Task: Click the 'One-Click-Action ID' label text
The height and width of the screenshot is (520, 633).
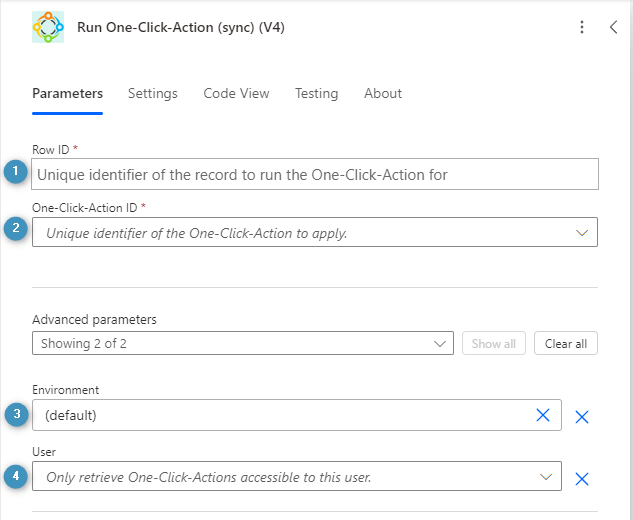Action: (x=85, y=208)
